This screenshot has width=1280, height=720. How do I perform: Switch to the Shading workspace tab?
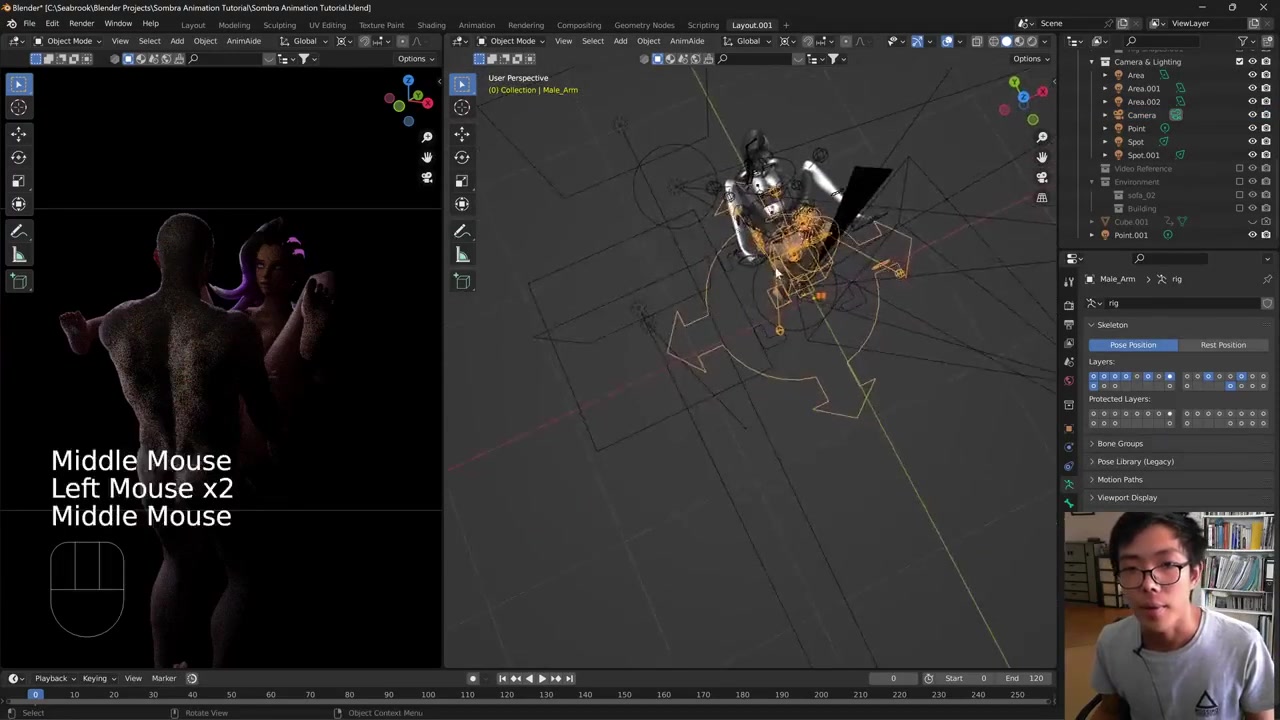(431, 25)
